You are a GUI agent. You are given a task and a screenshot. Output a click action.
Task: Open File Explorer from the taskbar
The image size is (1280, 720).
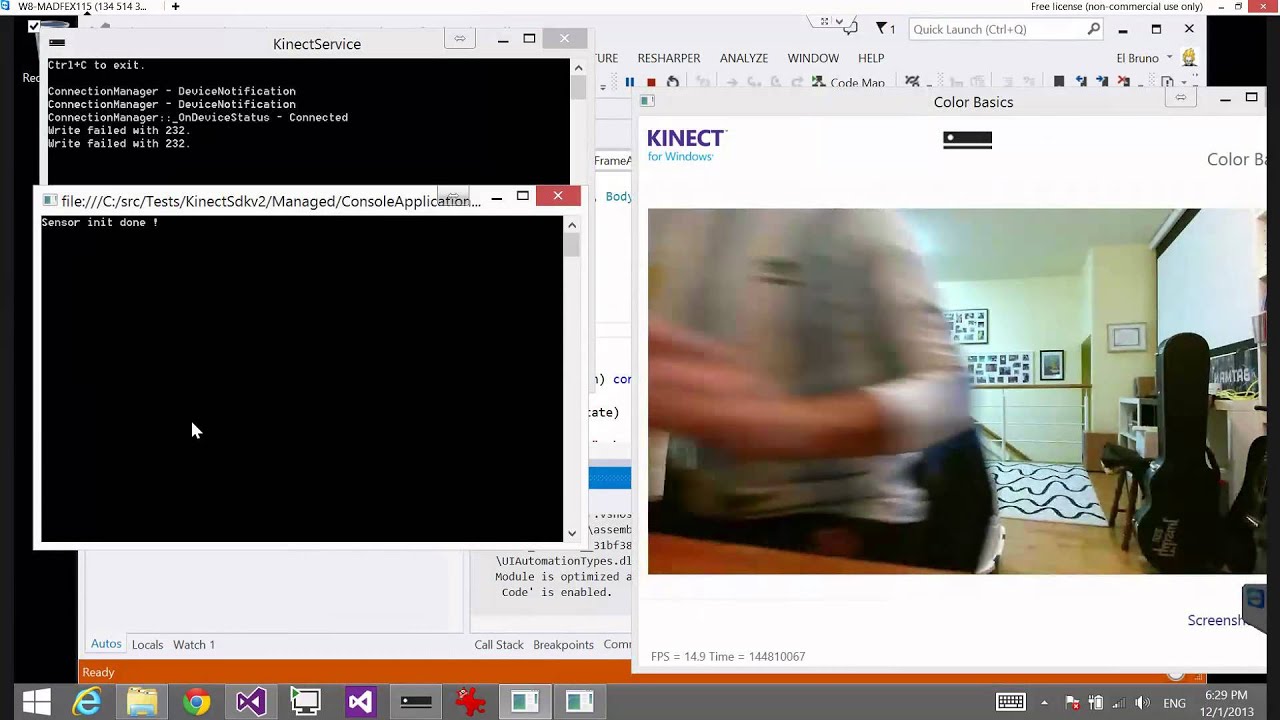tap(142, 703)
